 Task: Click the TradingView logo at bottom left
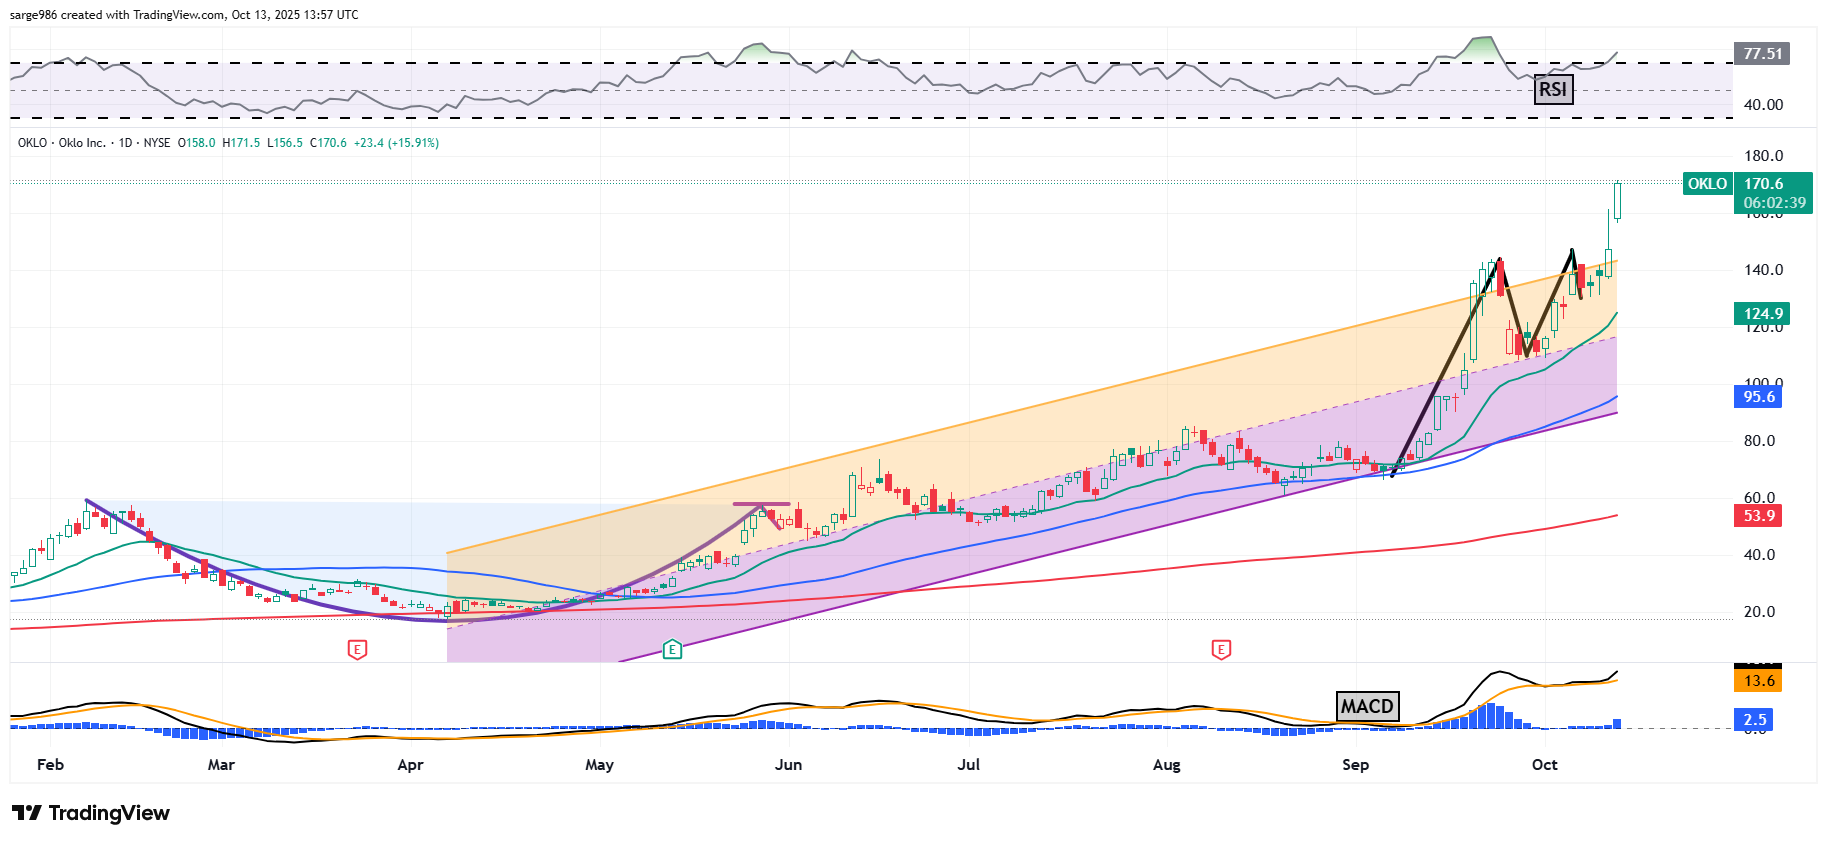(91, 813)
